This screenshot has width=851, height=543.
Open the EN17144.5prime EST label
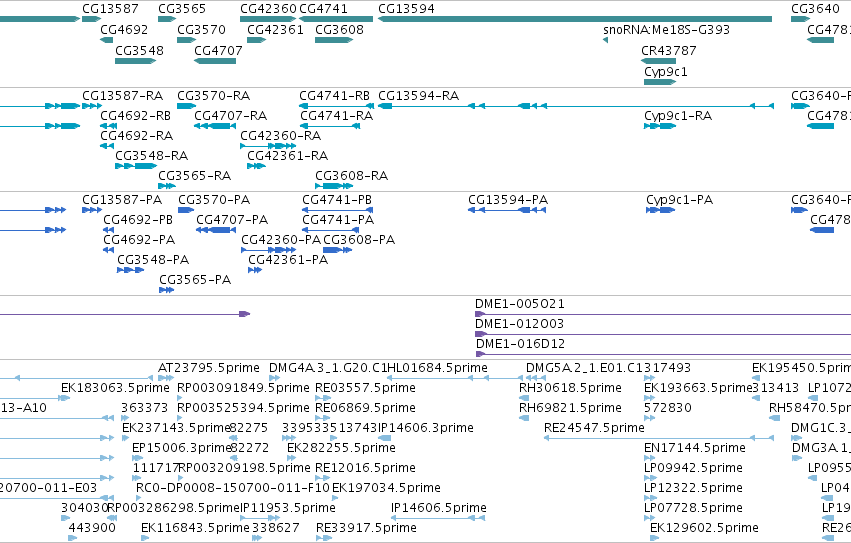tap(694, 449)
